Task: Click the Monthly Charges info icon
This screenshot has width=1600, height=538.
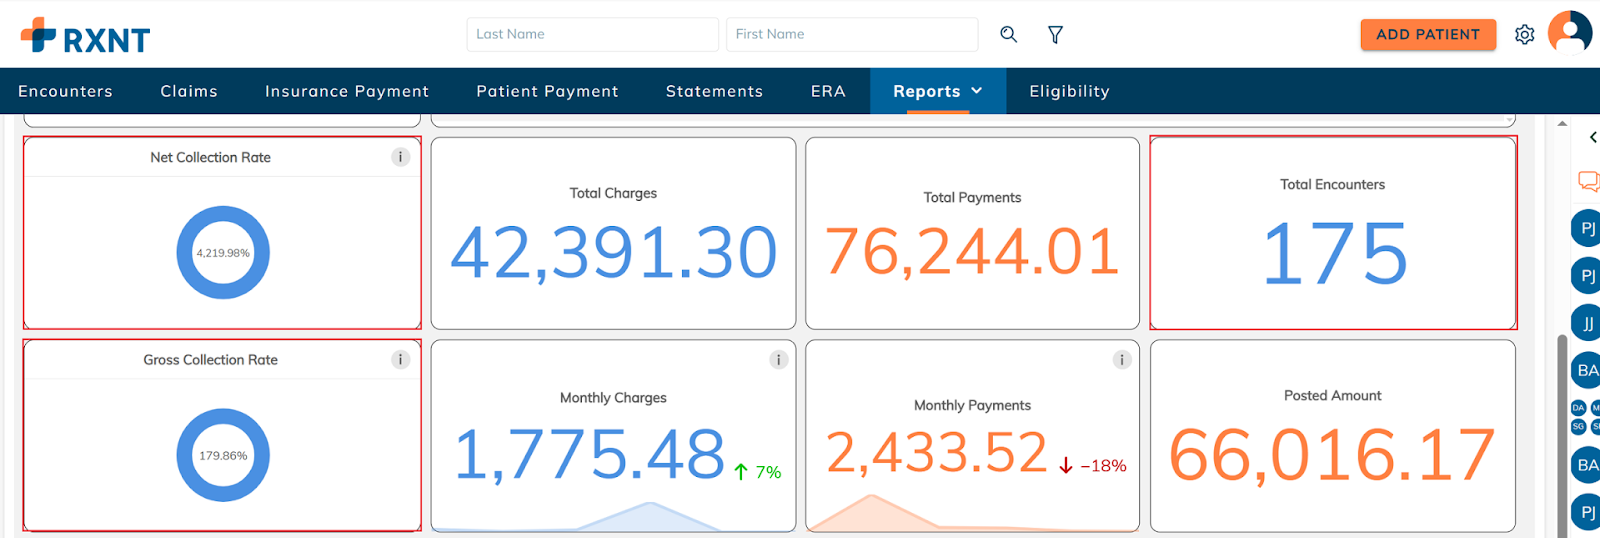Action: [x=778, y=360]
